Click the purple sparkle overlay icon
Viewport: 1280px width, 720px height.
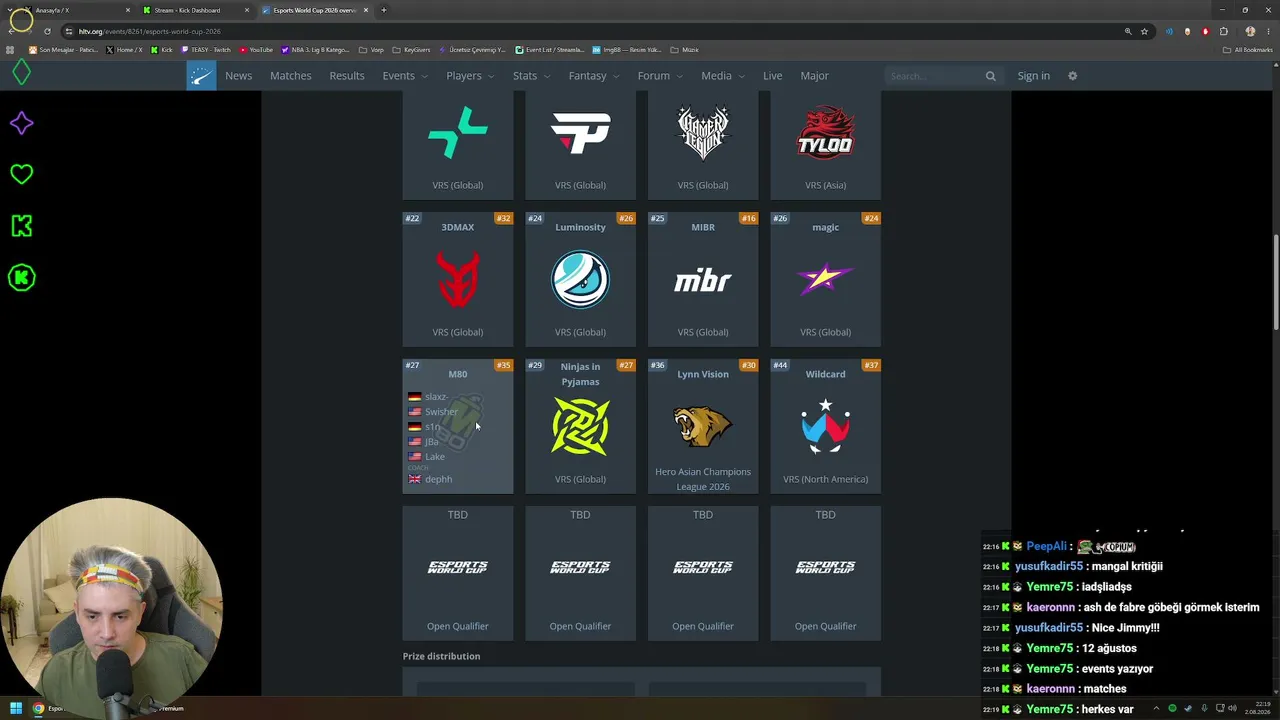click(21, 123)
